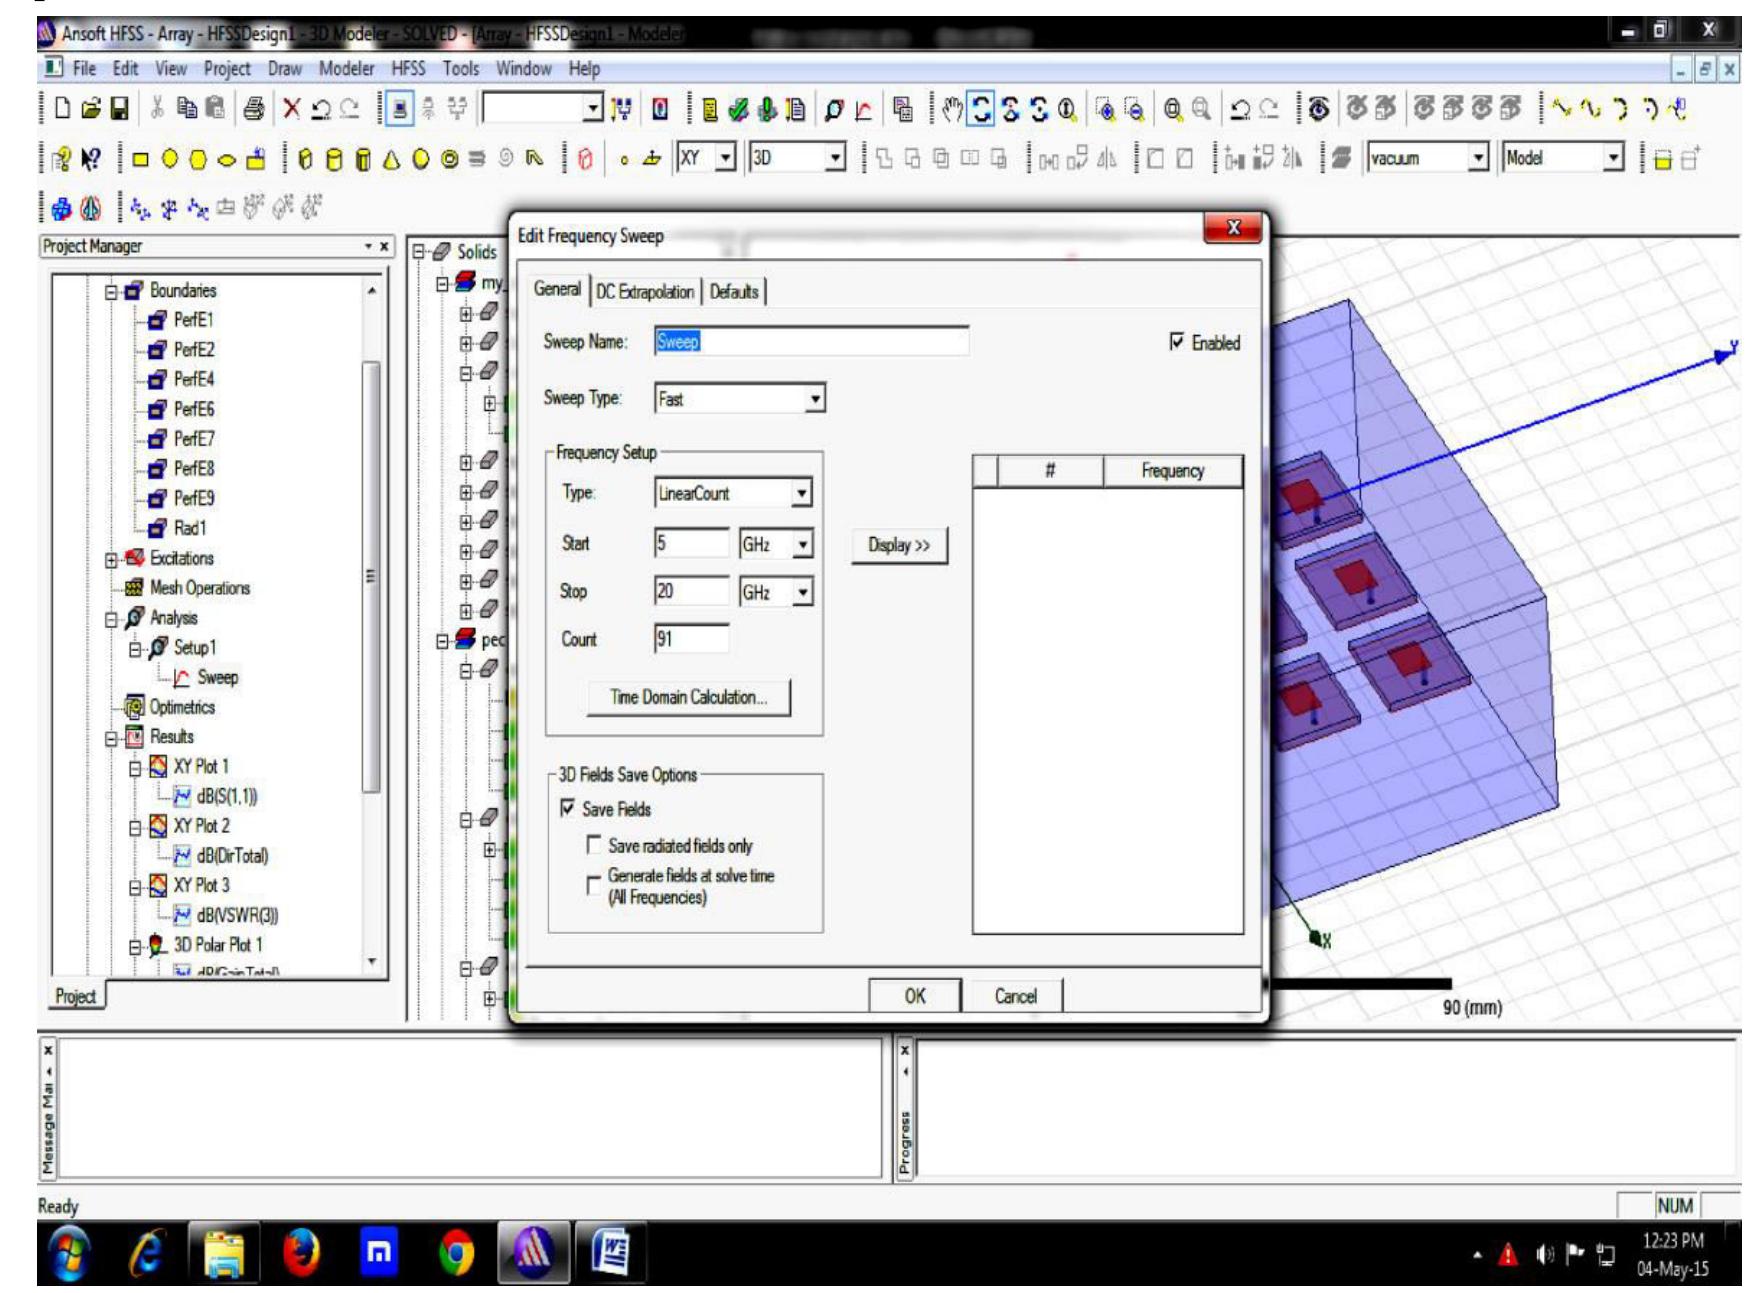Select the Draw rectangle tool
The height and width of the screenshot is (1293, 1748).
(x=141, y=159)
